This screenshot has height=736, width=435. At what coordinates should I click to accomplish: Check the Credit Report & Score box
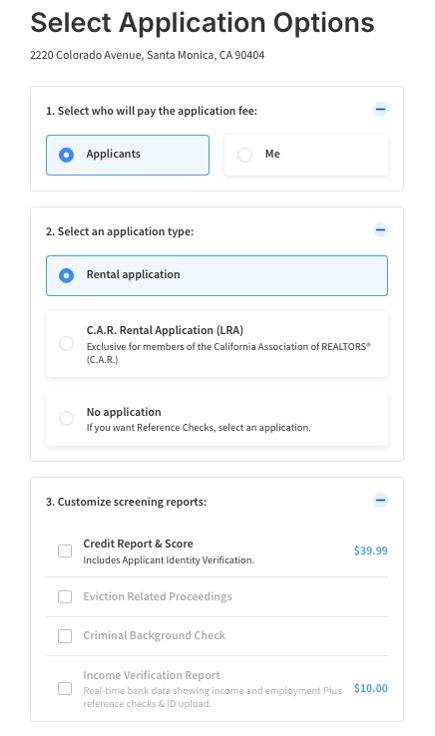[65, 551]
